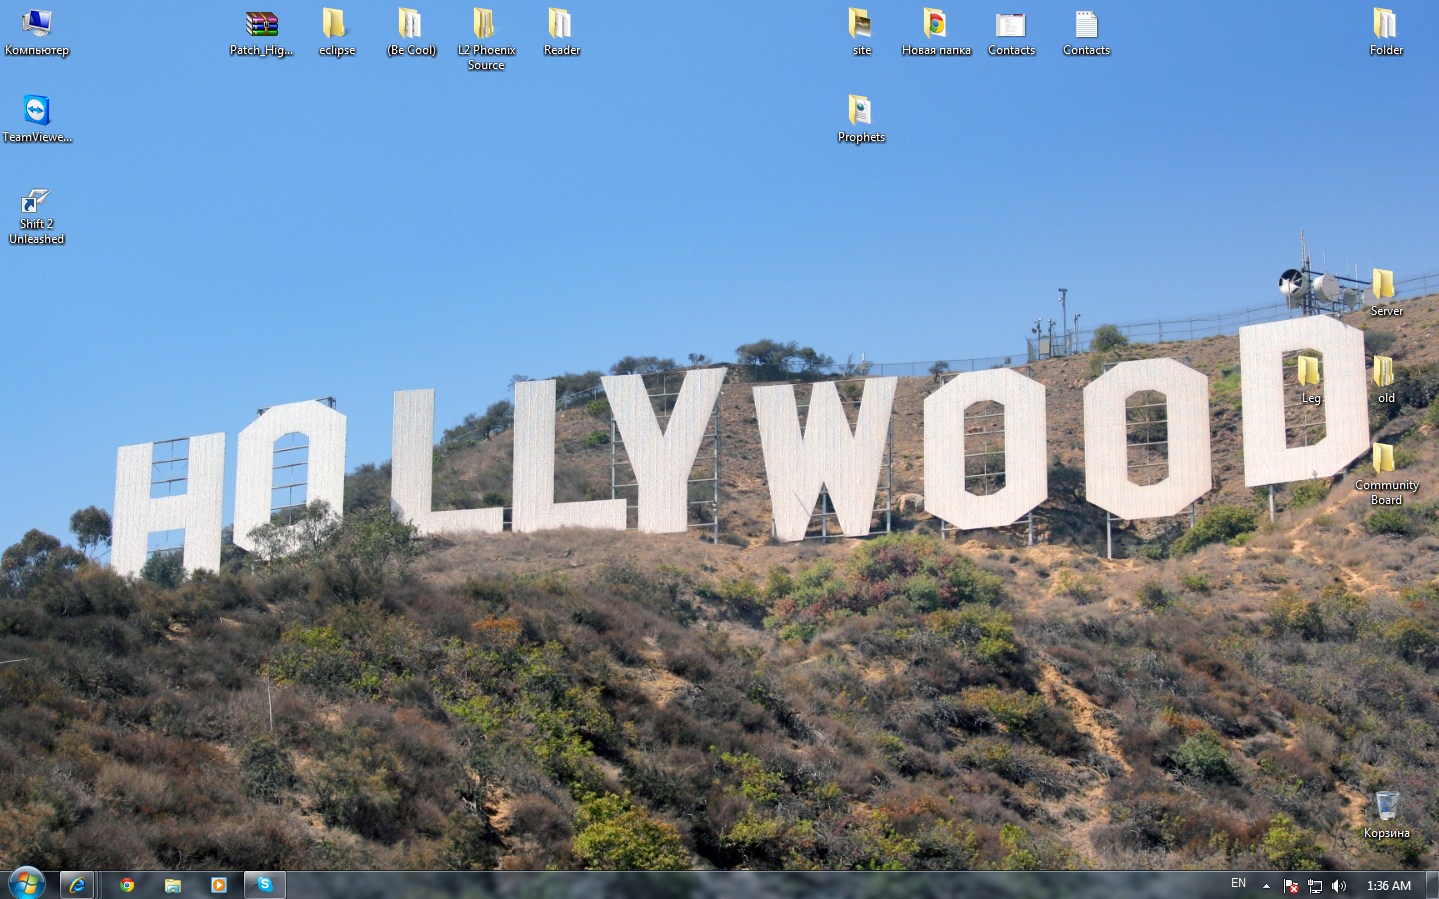Image resolution: width=1439 pixels, height=899 pixels.
Task: Select the Server folder icon
Action: (x=1386, y=293)
